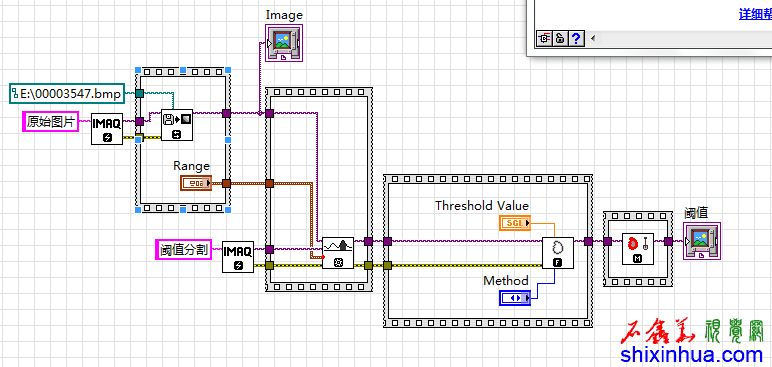Select the histogram VI icon
The height and width of the screenshot is (367, 772).
[338, 253]
